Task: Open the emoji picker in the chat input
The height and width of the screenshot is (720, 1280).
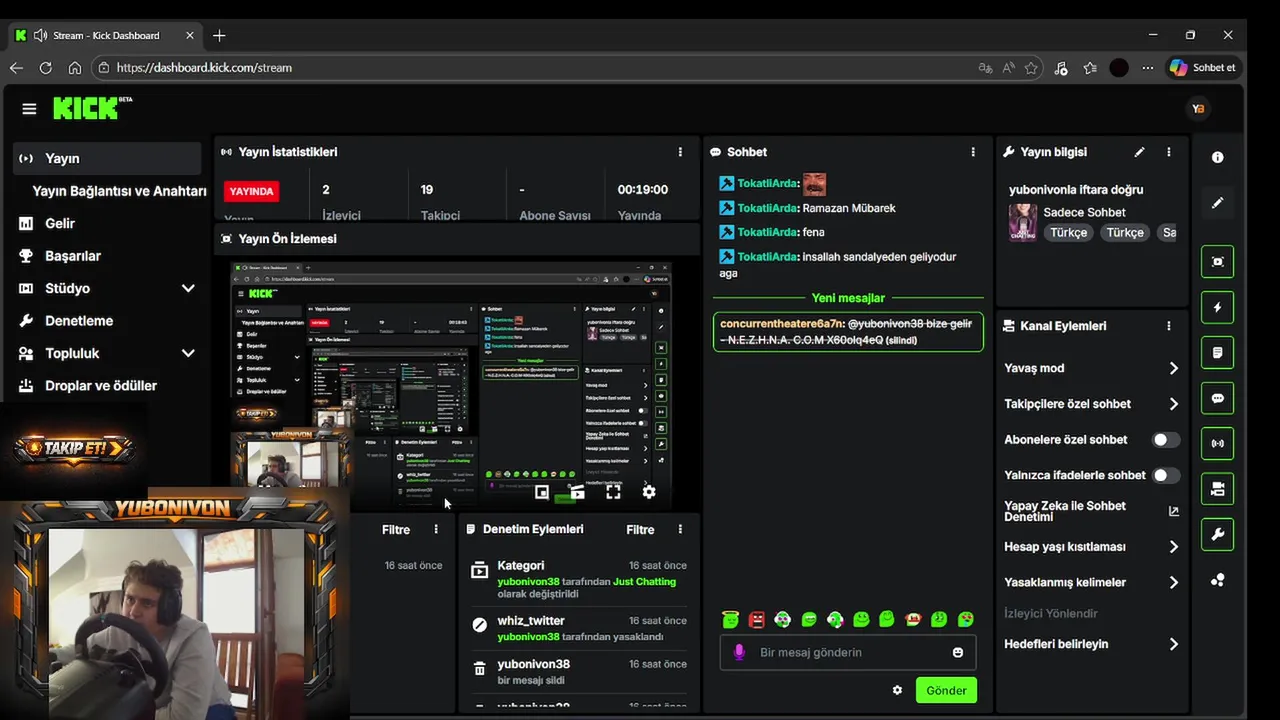Action: (x=958, y=652)
